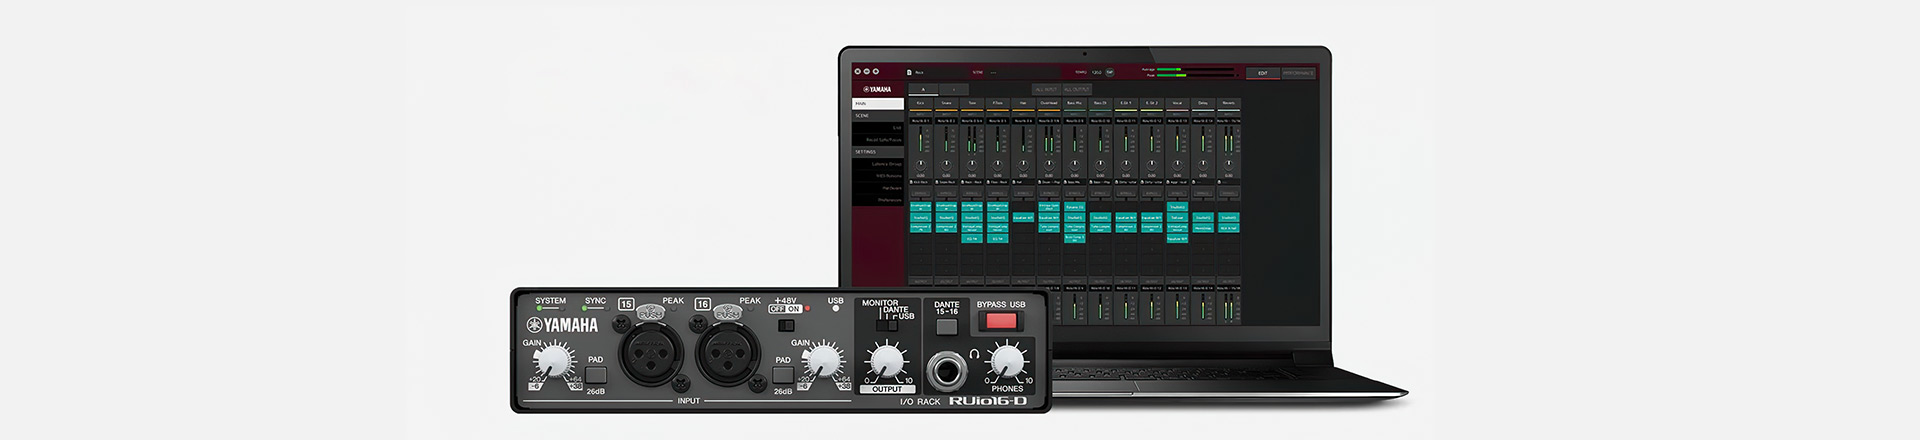The height and width of the screenshot is (440, 1920).
Task: Switch to PERFORMANCE mode in the software
Action: (x=1298, y=72)
